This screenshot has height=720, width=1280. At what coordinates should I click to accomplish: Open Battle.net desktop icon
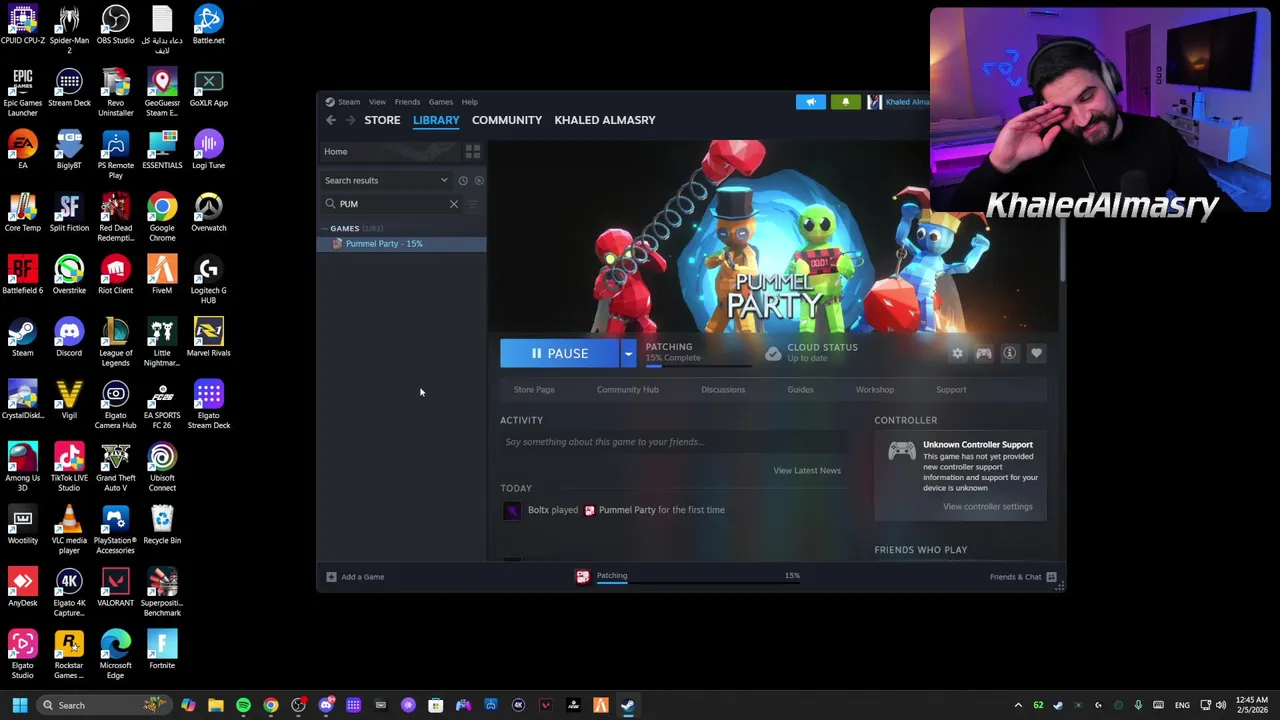(x=208, y=26)
